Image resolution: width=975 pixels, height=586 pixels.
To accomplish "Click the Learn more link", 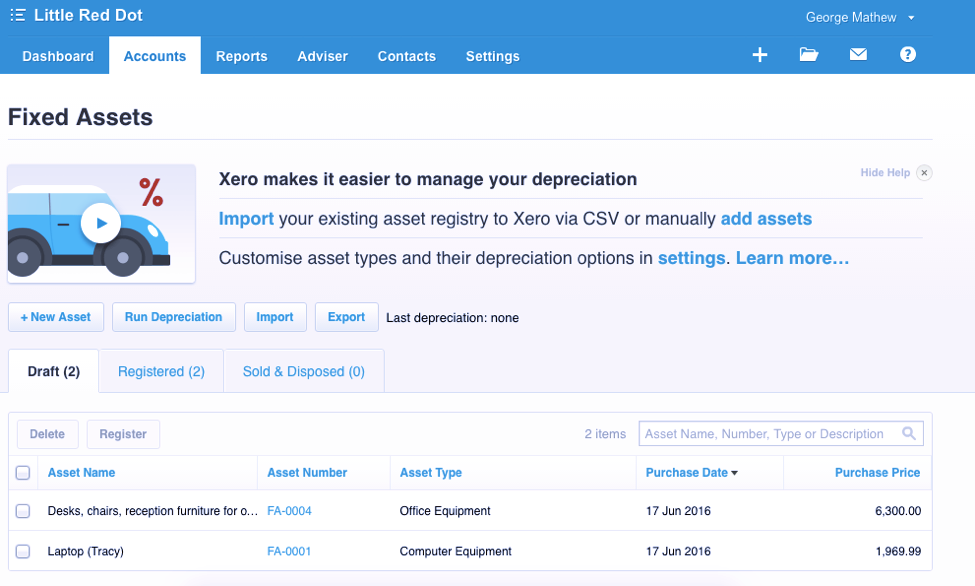I will [x=792, y=258].
